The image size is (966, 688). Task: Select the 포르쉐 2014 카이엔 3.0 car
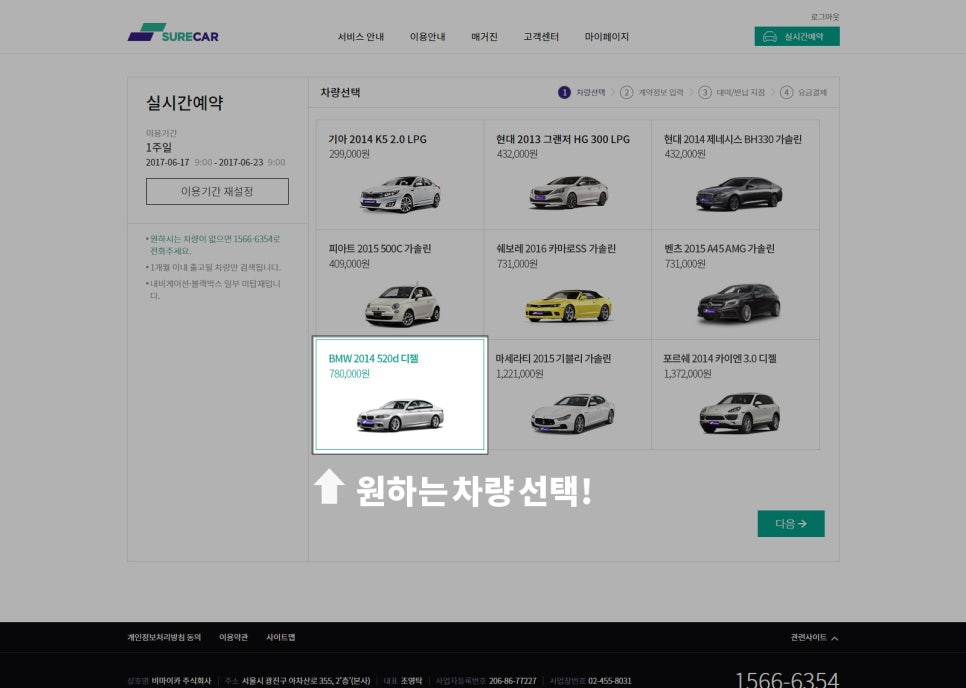pos(736,394)
